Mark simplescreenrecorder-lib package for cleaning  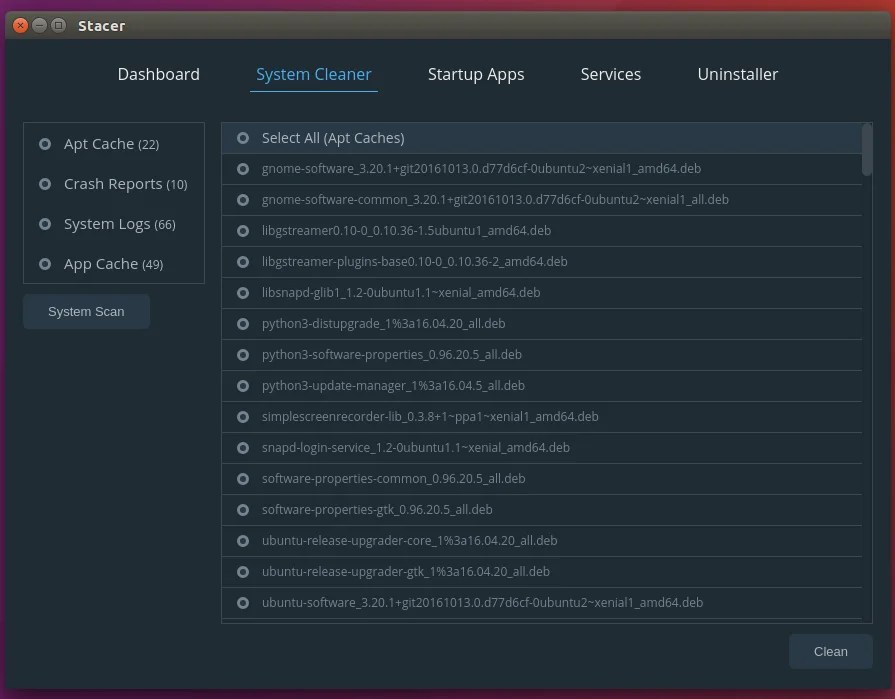[x=243, y=417]
